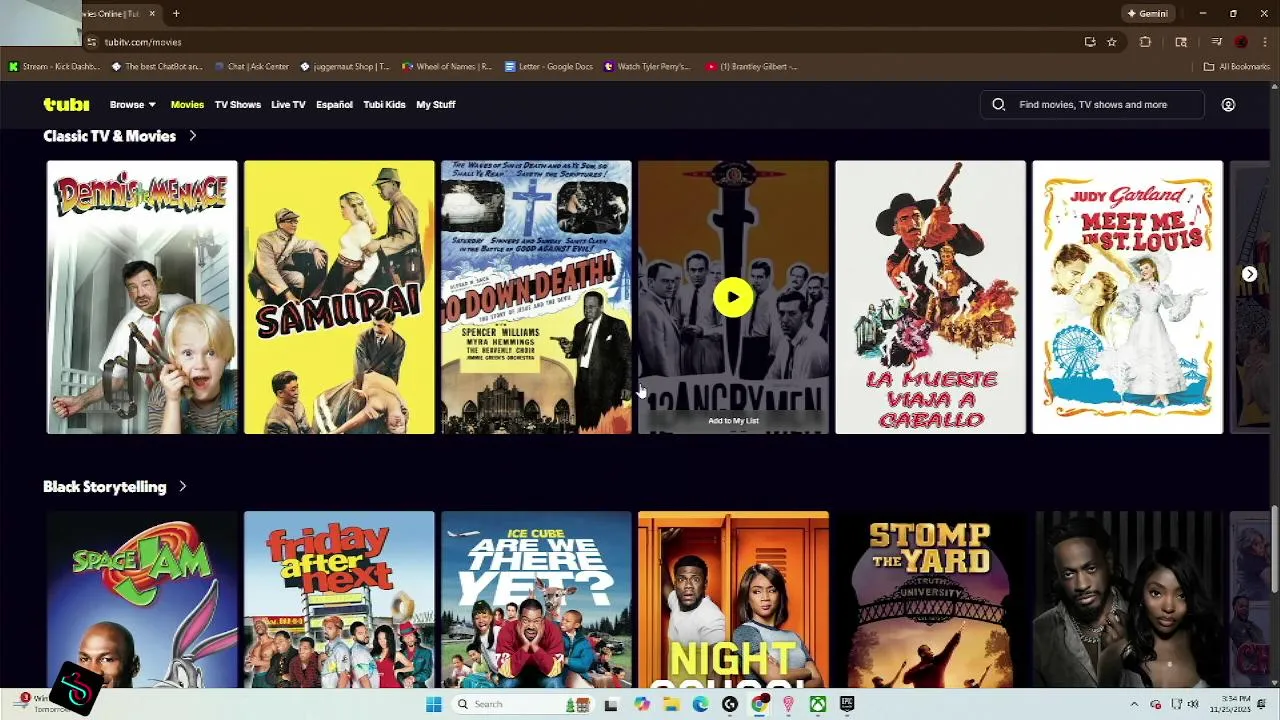Viewport: 1280px width, 720px height.
Task: Open Chrome media controls icon
Action: pyautogui.click(x=1216, y=42)
